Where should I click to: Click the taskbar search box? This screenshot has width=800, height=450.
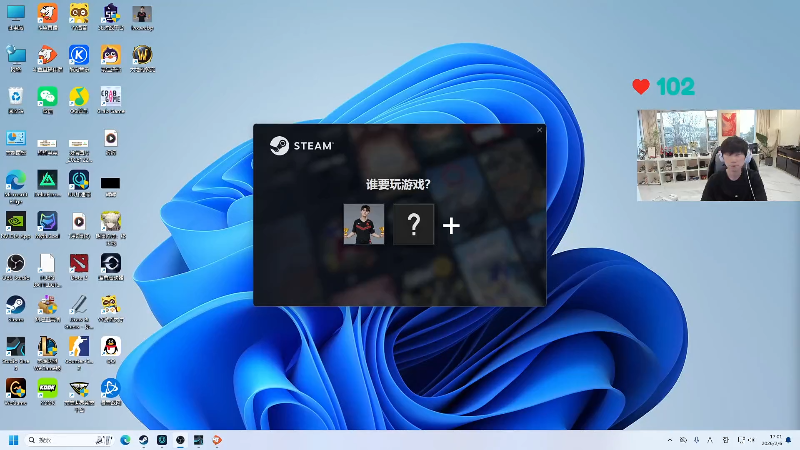click(69, 440)
